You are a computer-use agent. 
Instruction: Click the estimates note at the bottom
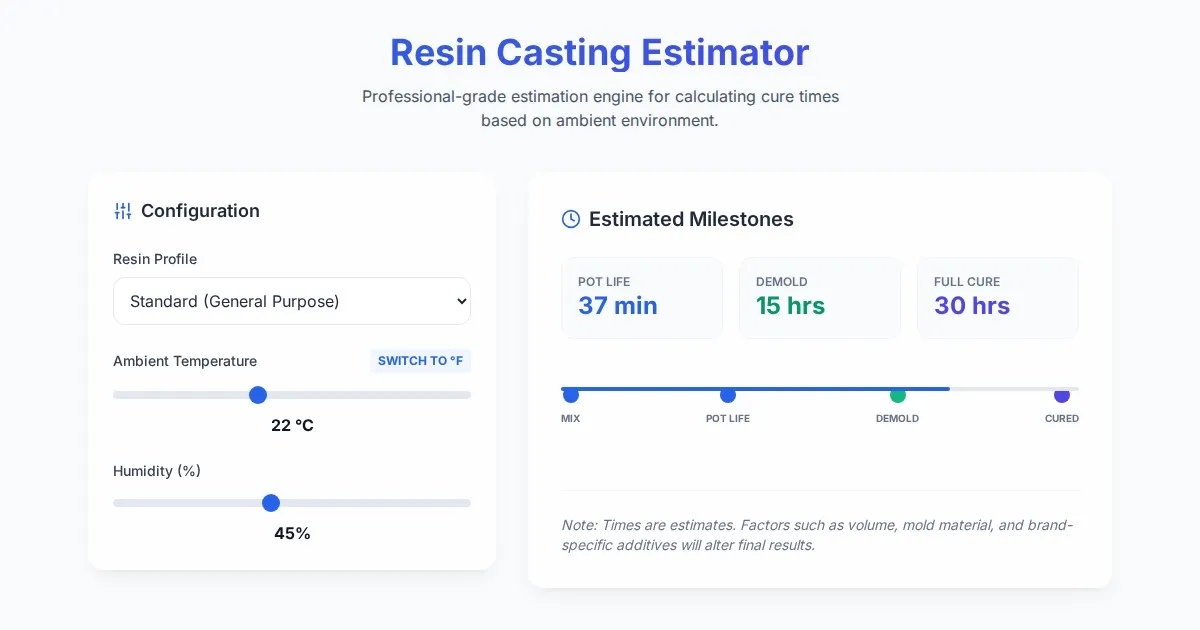click(x=817, y=535)
